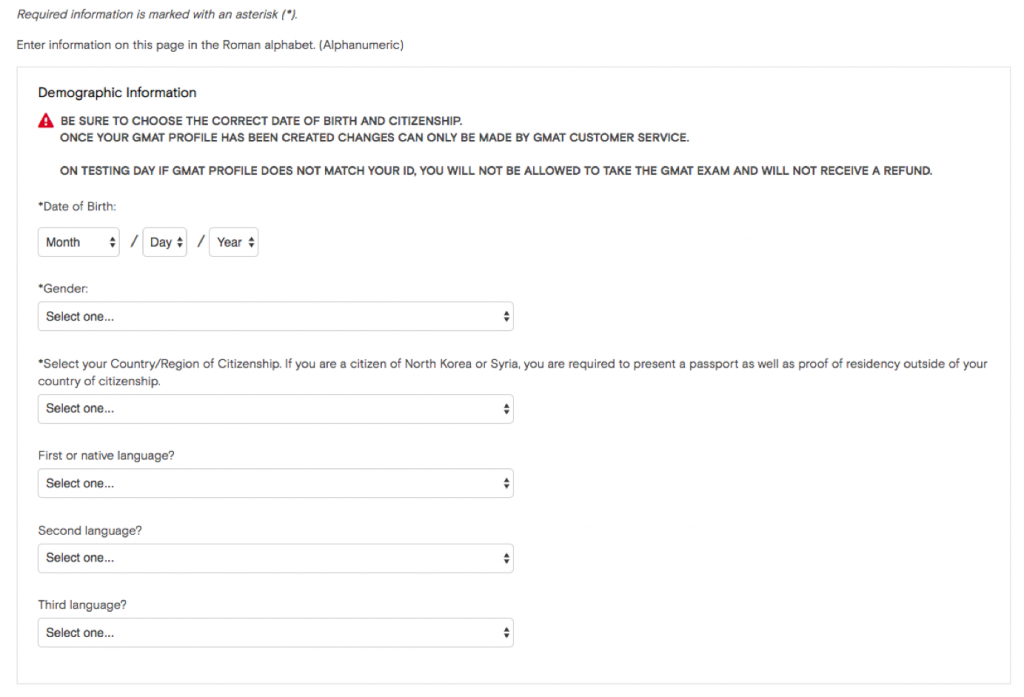
Task: Click the Day dropdown stepper arrows
Action: [178, 242]
